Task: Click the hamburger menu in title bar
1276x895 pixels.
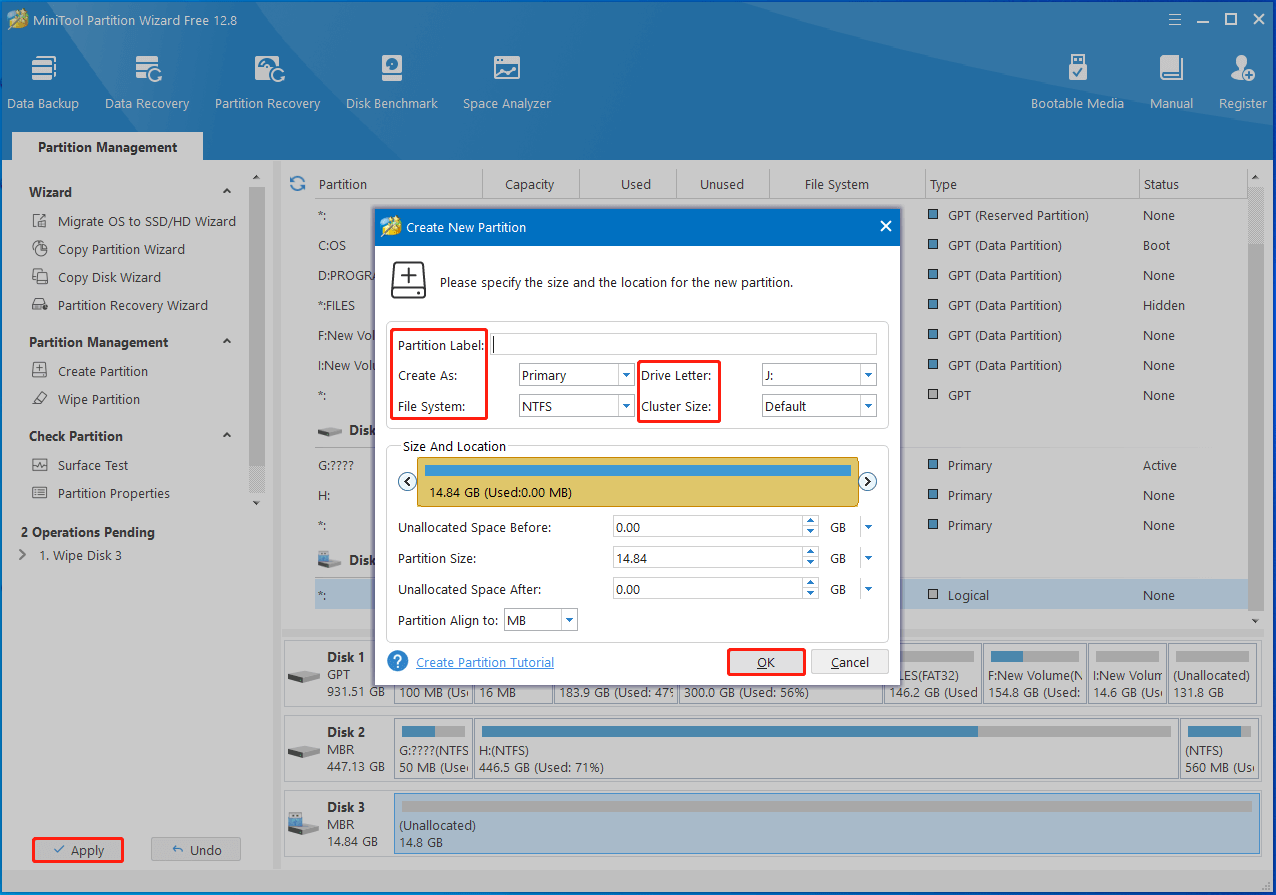Action: (x=1175, y=19)
